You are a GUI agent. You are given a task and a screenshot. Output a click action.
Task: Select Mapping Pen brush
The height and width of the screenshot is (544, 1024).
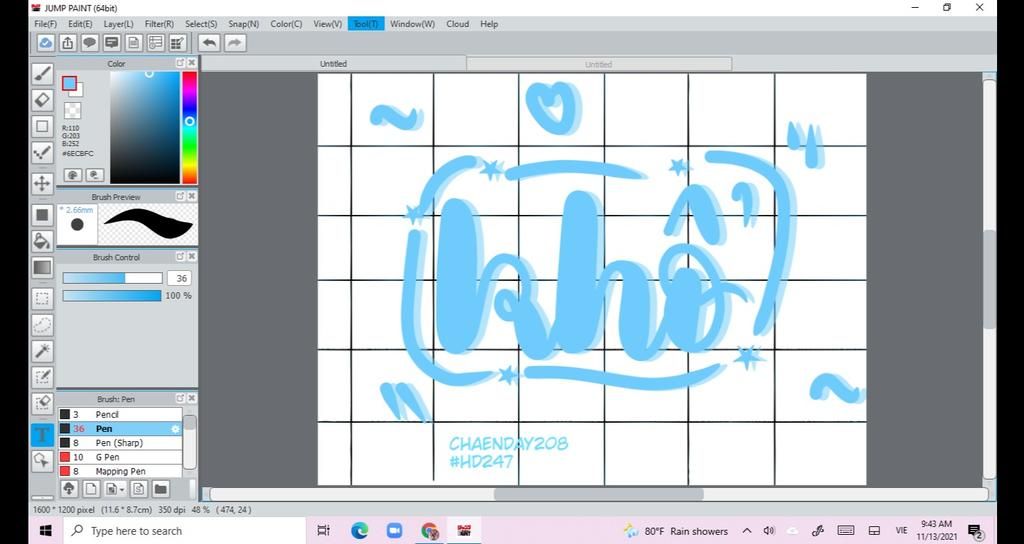[x=120, y=472]
